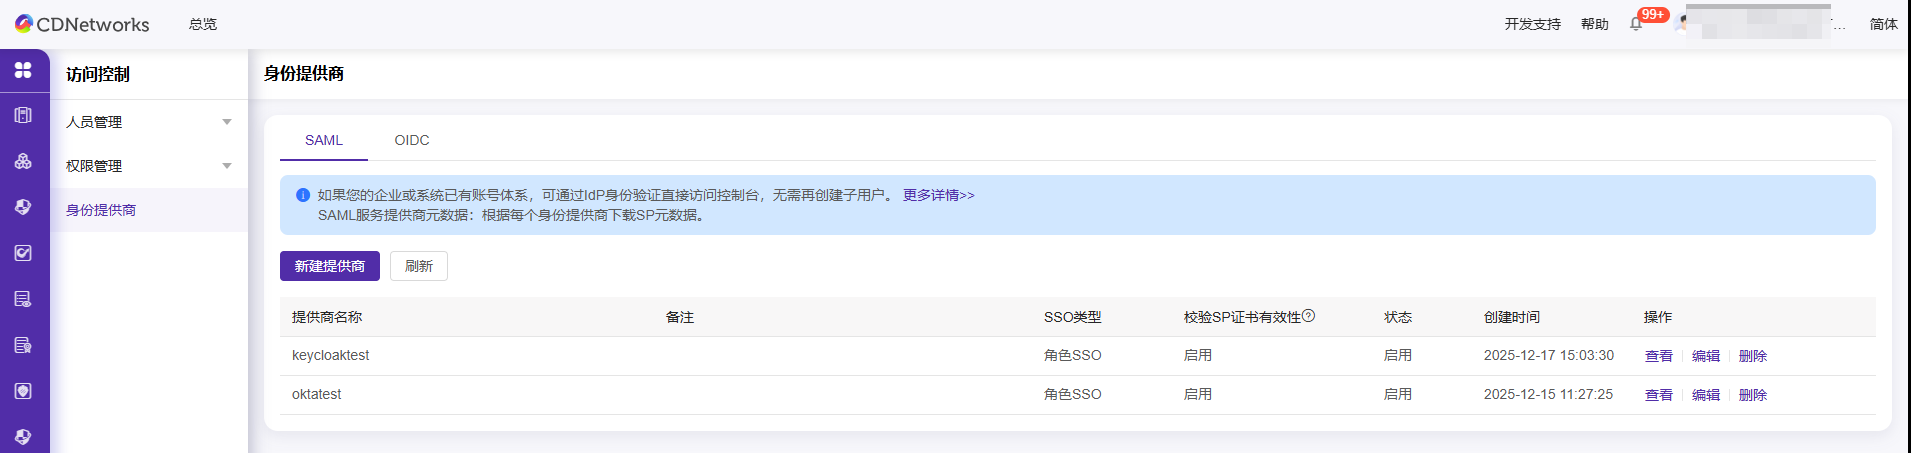Open 帮助 in the top bar
The height and width of the screenshot is (453, 1911).
(1595, 24)
